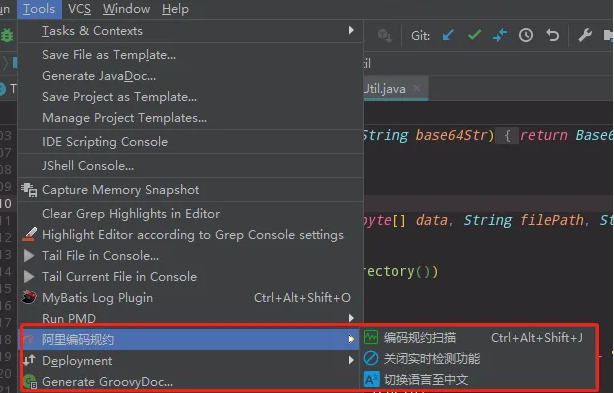Click the Deployment arrows icon
The height and width of the screenshot is (393, 614).
(29, 360)
